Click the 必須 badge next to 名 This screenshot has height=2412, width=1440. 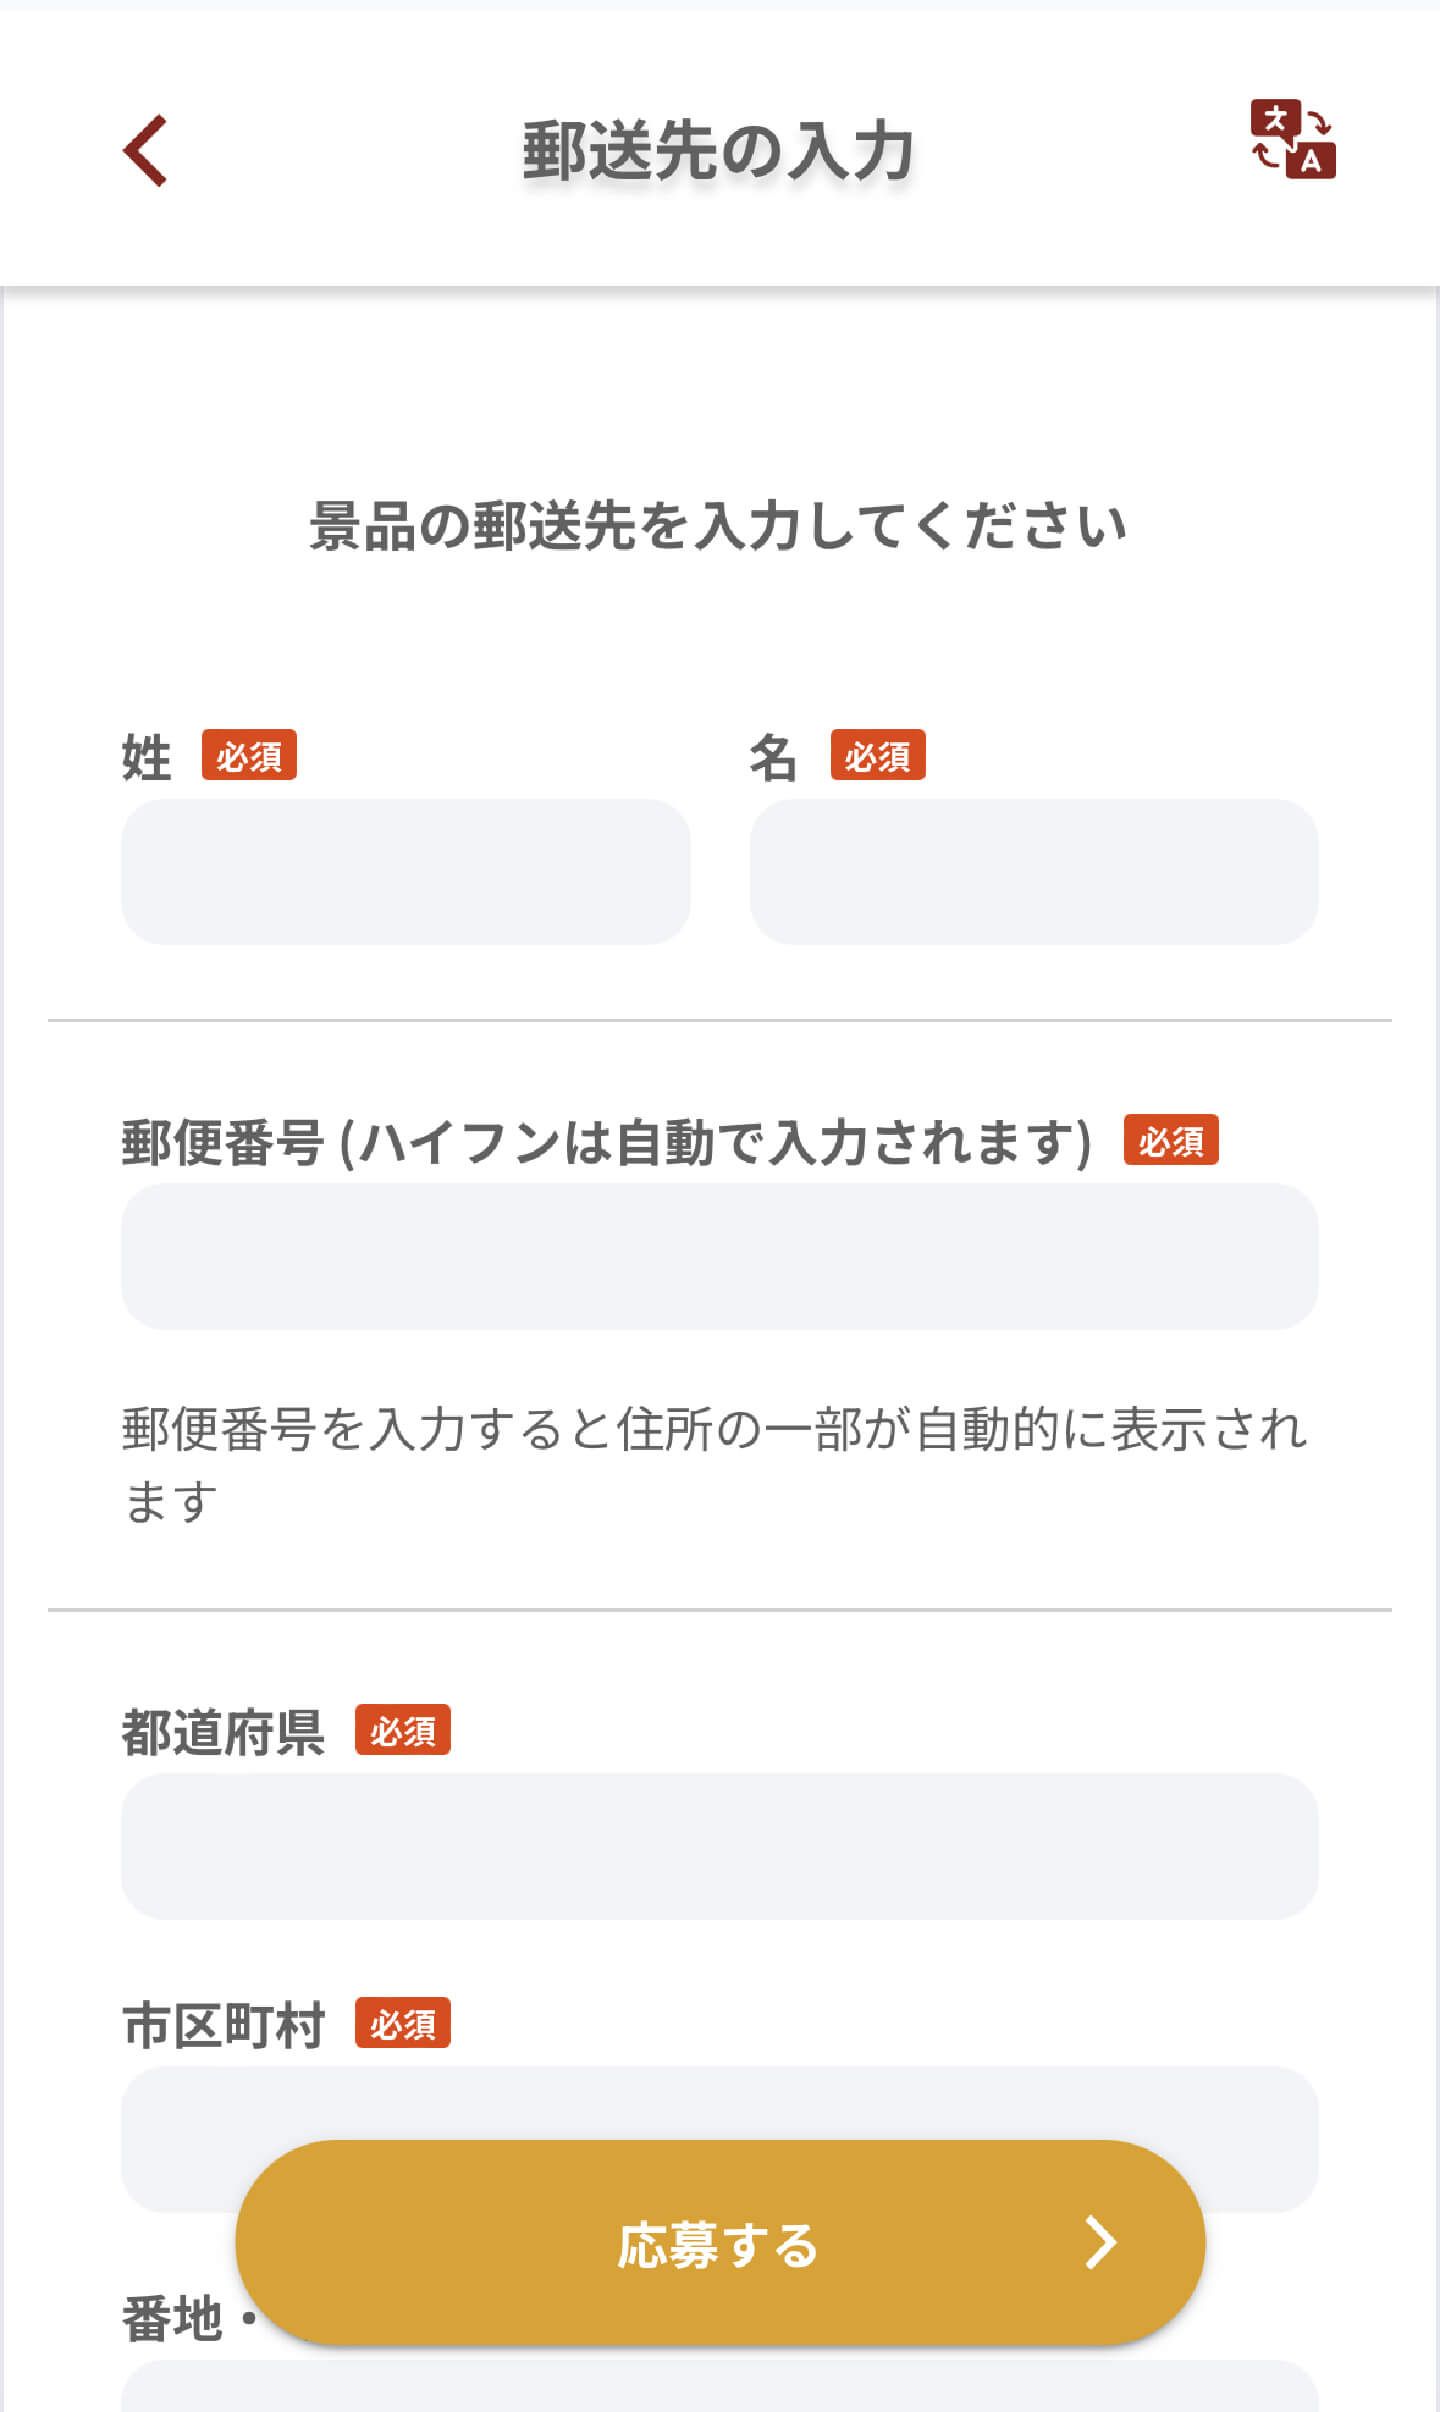[878, 755]
